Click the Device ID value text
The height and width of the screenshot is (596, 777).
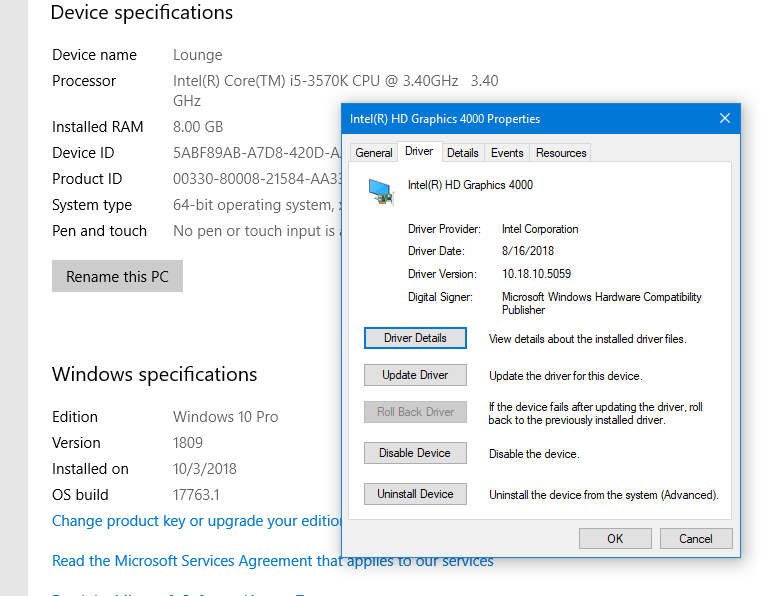pos(257,153)
